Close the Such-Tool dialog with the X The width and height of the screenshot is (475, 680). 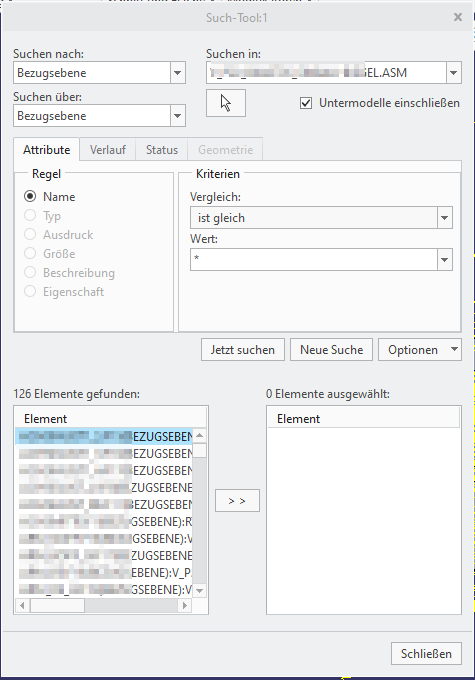coord(458,17)
